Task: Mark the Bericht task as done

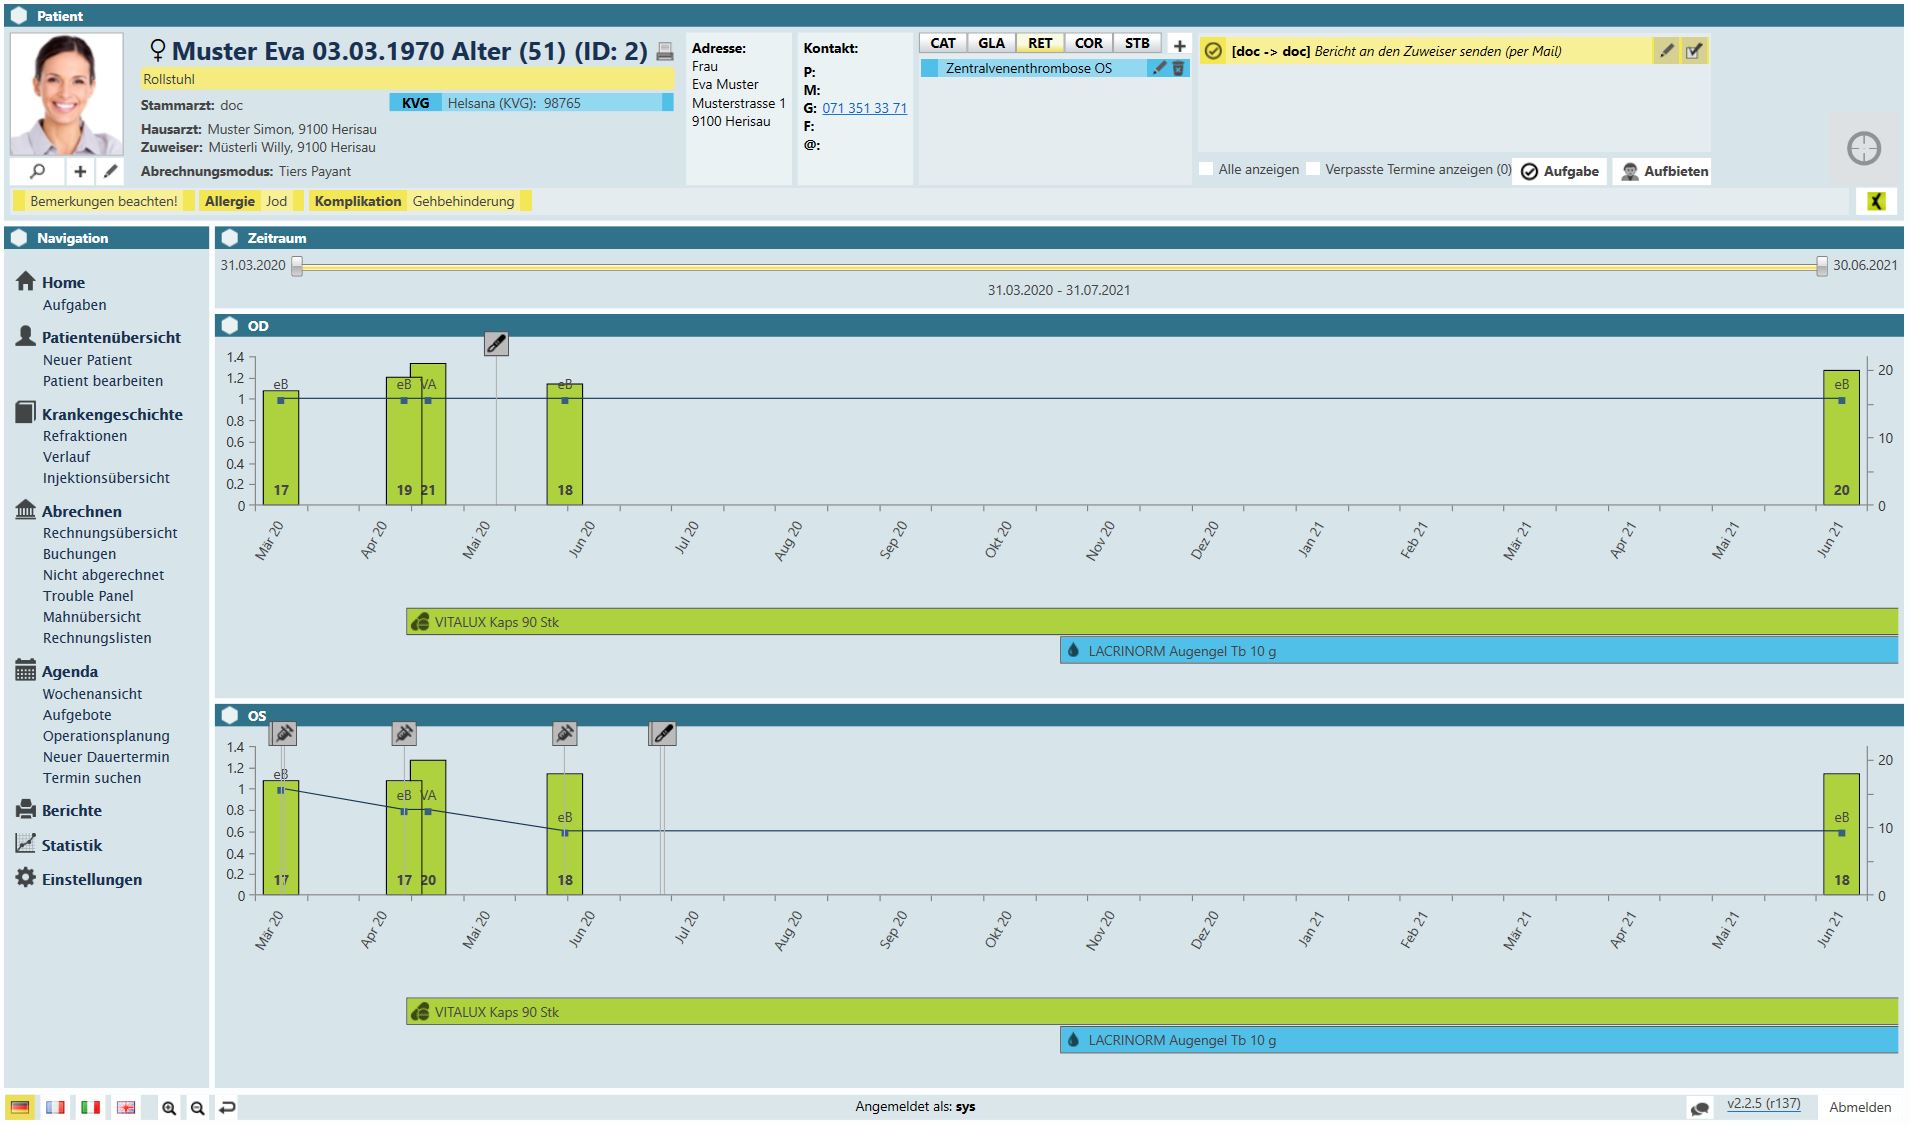Action: (x=1693, y=51)
